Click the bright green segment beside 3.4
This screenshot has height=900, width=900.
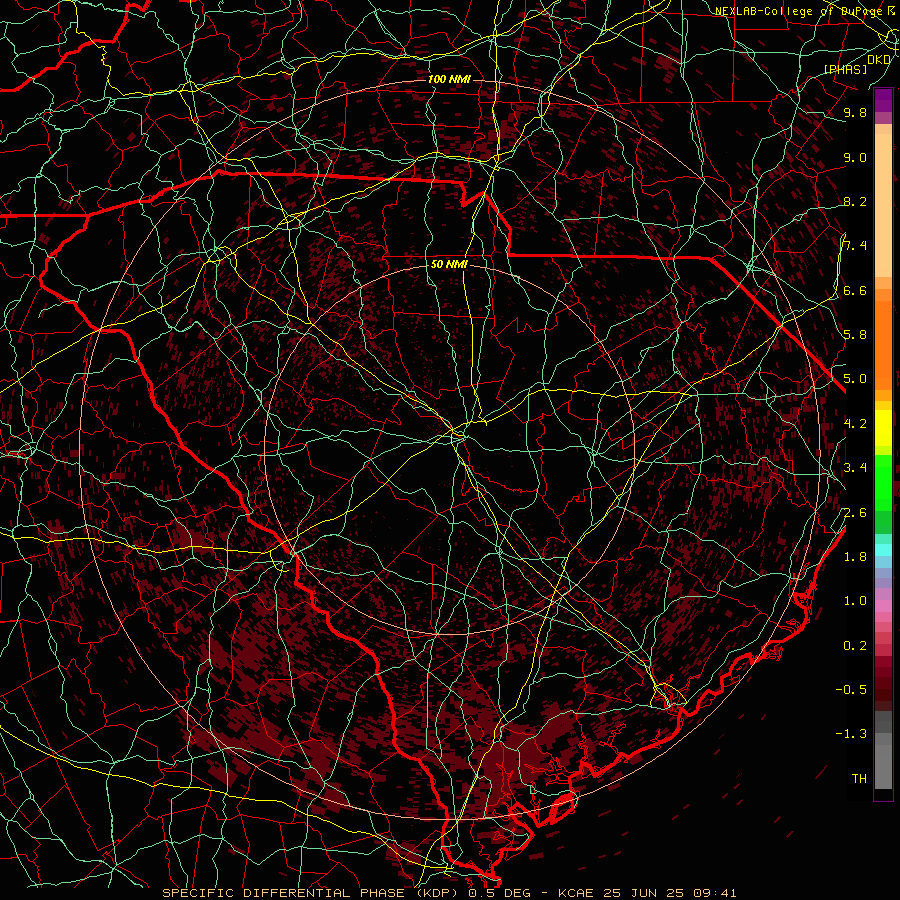point(883,483)
